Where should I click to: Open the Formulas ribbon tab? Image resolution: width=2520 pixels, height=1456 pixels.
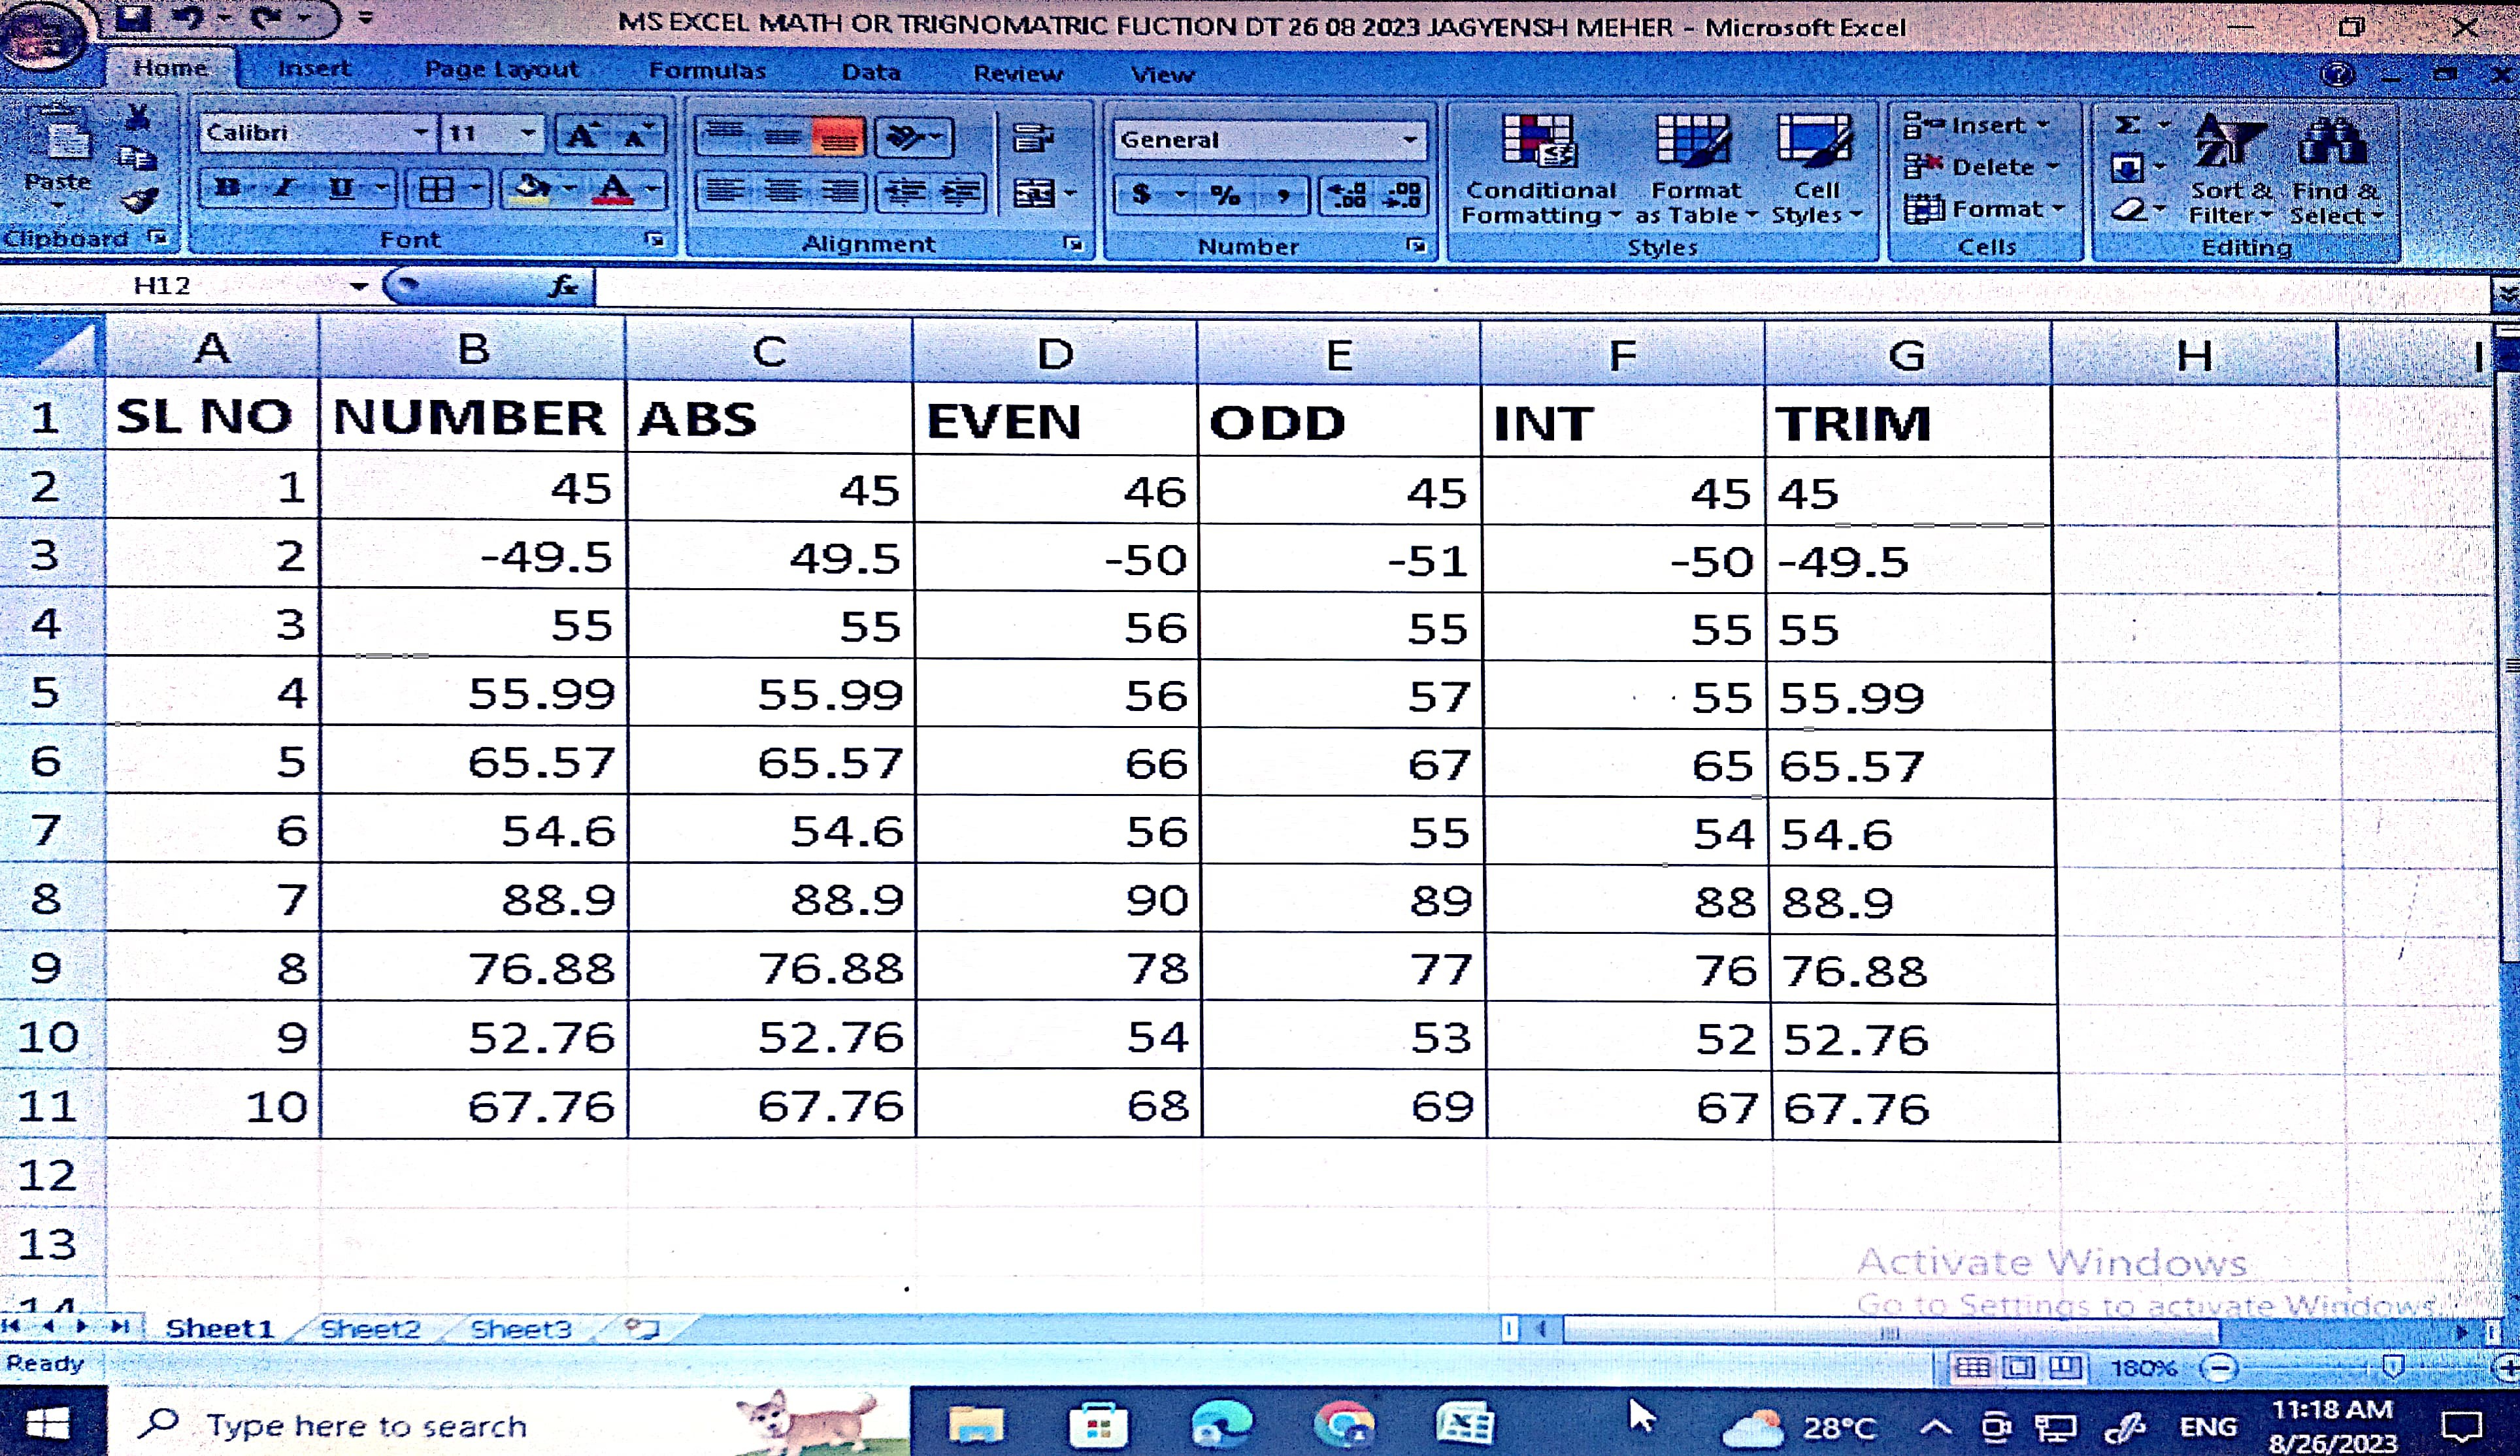[707, 71]
